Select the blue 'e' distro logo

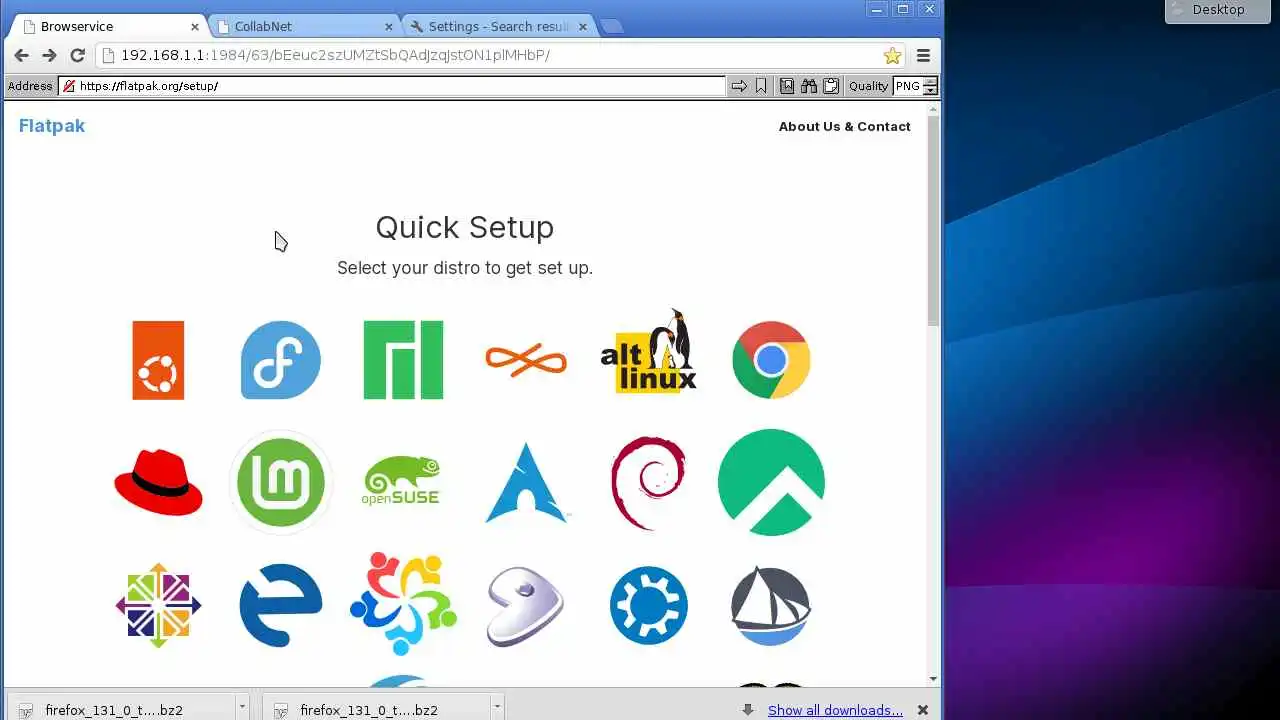(x=281, y=605)
